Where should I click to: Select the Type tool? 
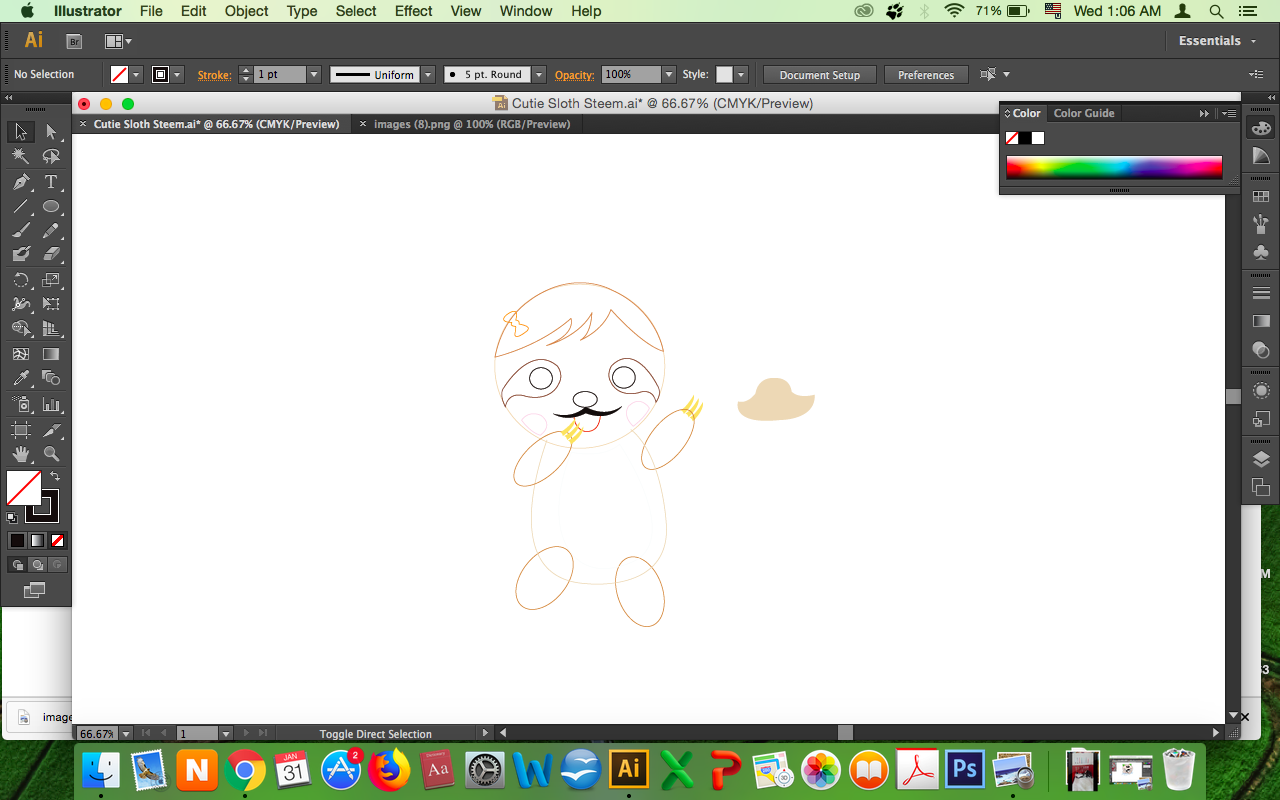point(51,182)
